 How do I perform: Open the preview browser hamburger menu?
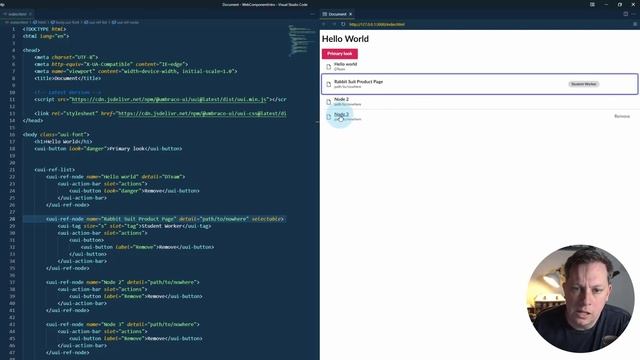[635, 24]
